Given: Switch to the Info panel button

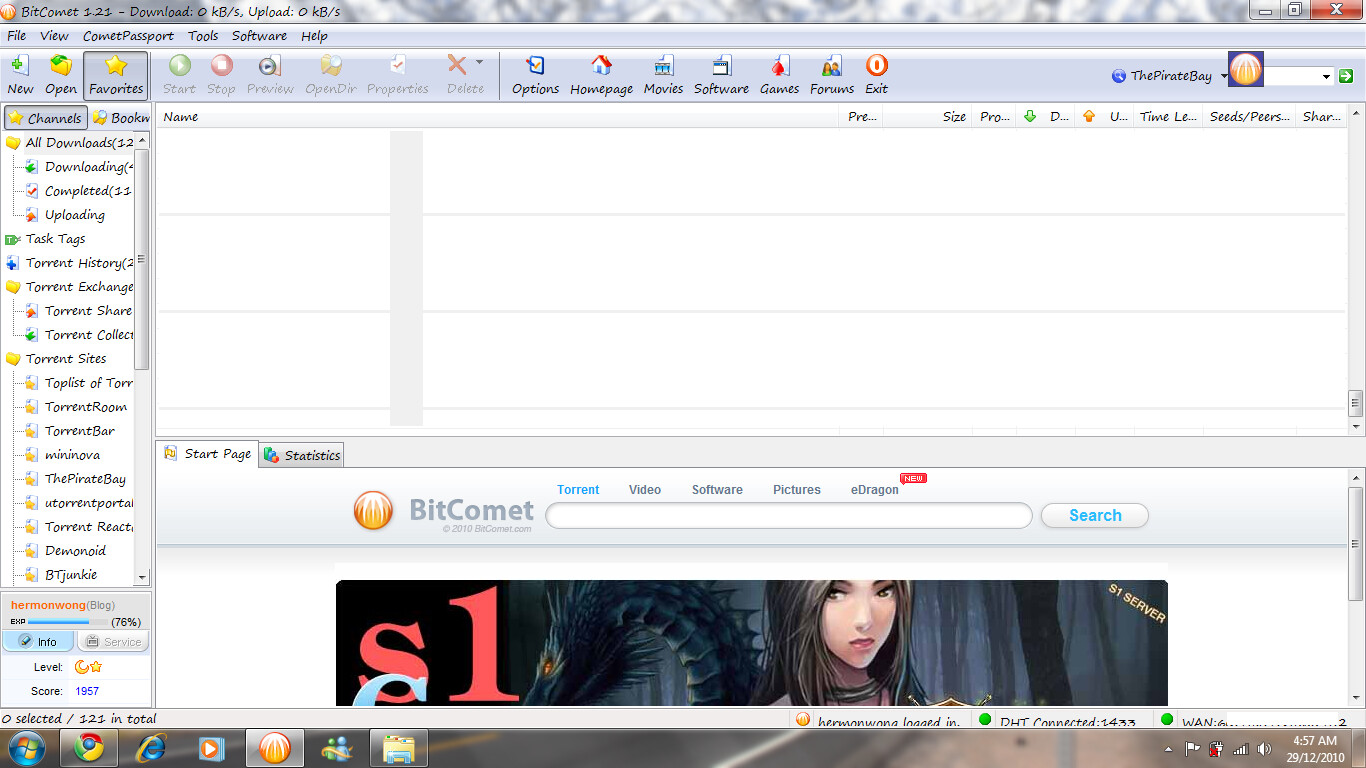Looking at the screenshot, I should click(x=38, y=642).
